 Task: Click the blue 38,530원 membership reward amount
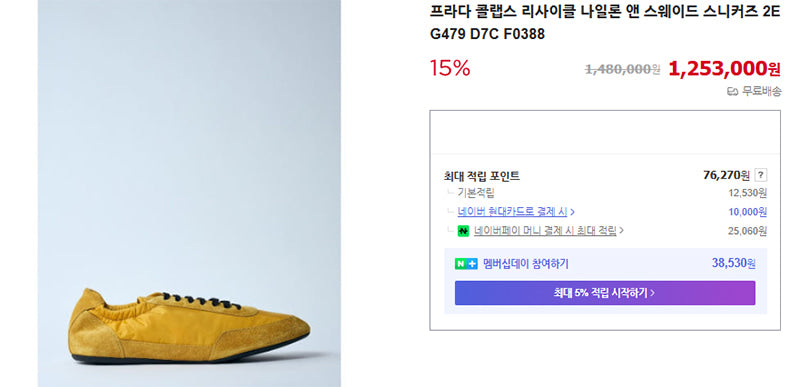point(733,264)
